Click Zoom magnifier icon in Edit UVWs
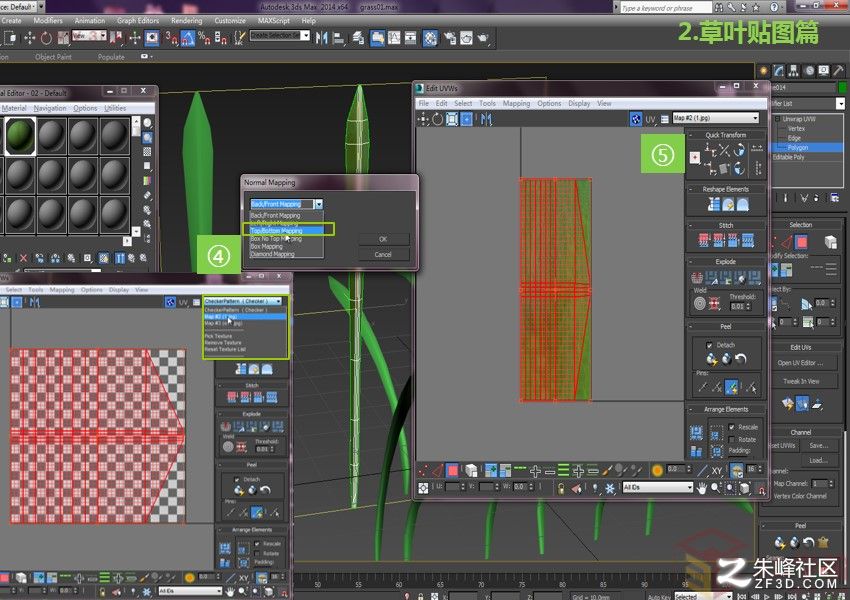This screenshot has height=600, width=850. tap(716, 488)
